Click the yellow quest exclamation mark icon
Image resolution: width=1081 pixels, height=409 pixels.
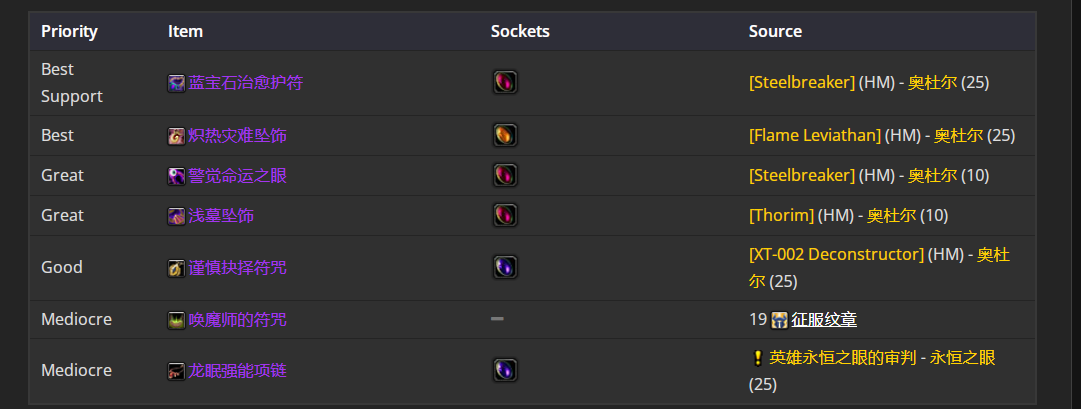(758, 358)
